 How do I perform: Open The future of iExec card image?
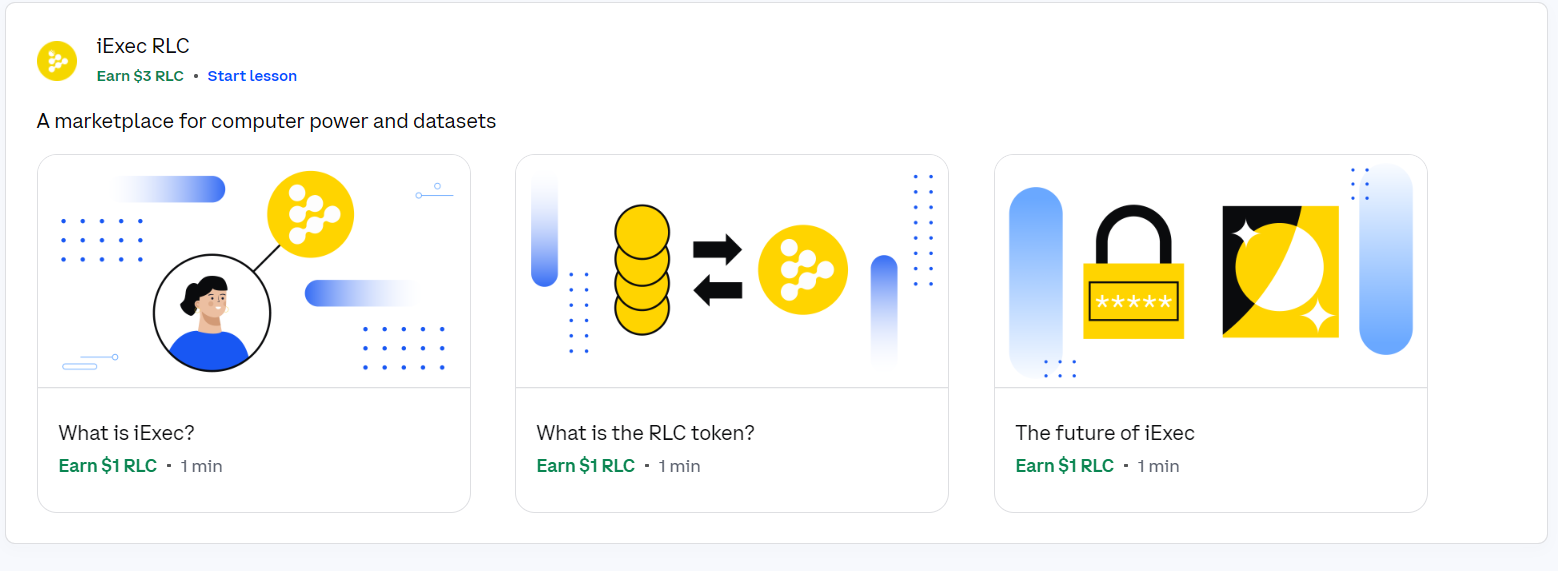pos(1211,271)
